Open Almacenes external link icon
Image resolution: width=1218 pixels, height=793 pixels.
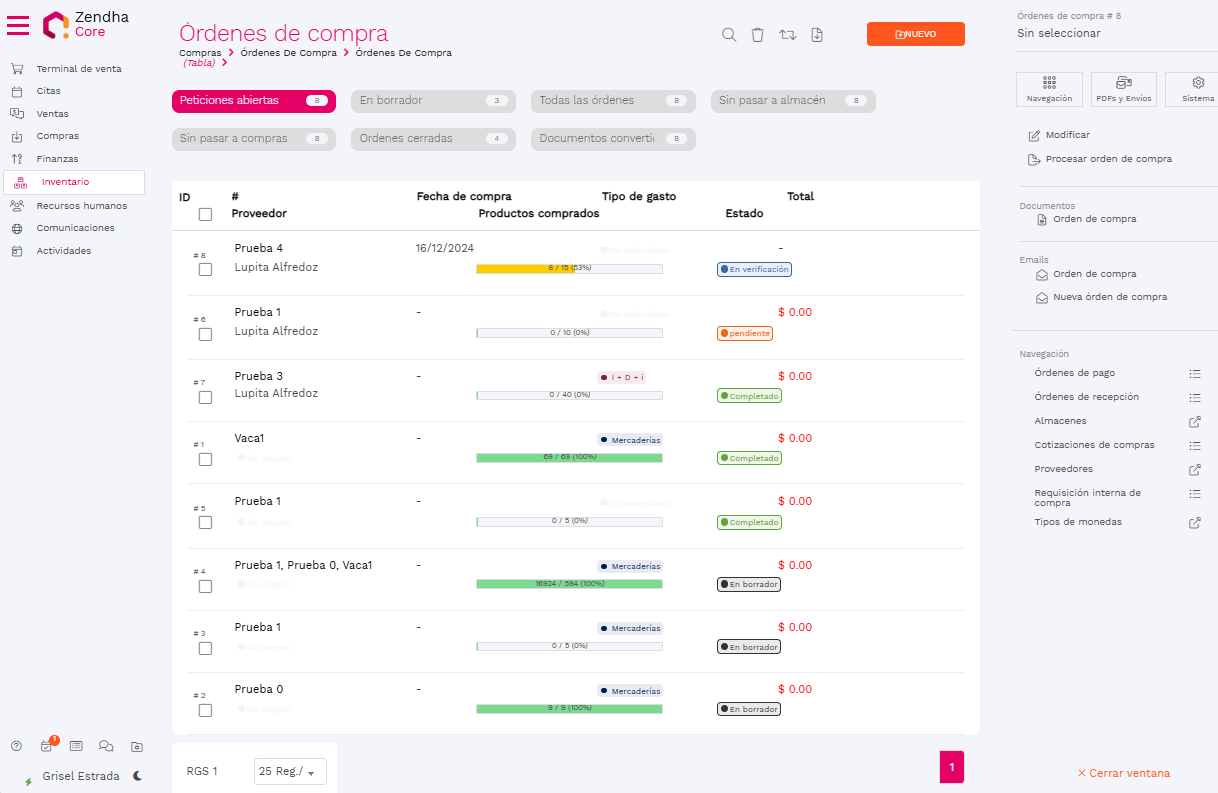tap(1194, 422)
